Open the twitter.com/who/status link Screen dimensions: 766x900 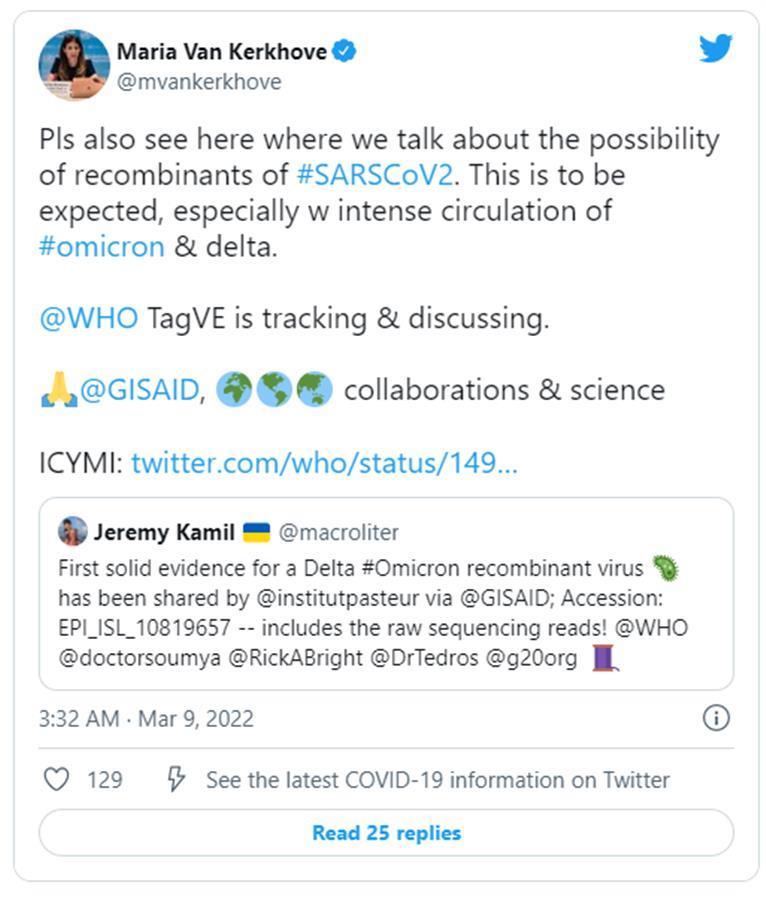point(324,463)
